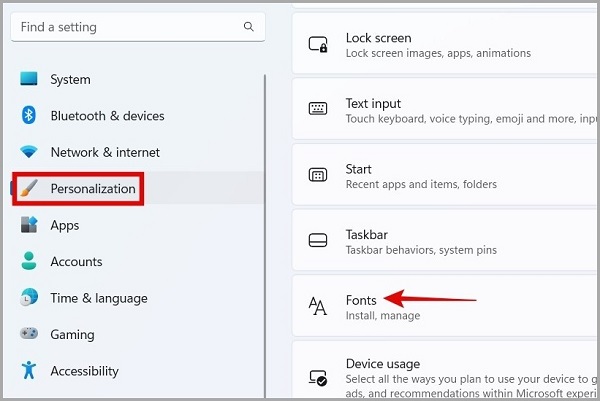Click the Text input keyboard icon
The height and width of the screenshot is (401, 600).
click(318, 108)
